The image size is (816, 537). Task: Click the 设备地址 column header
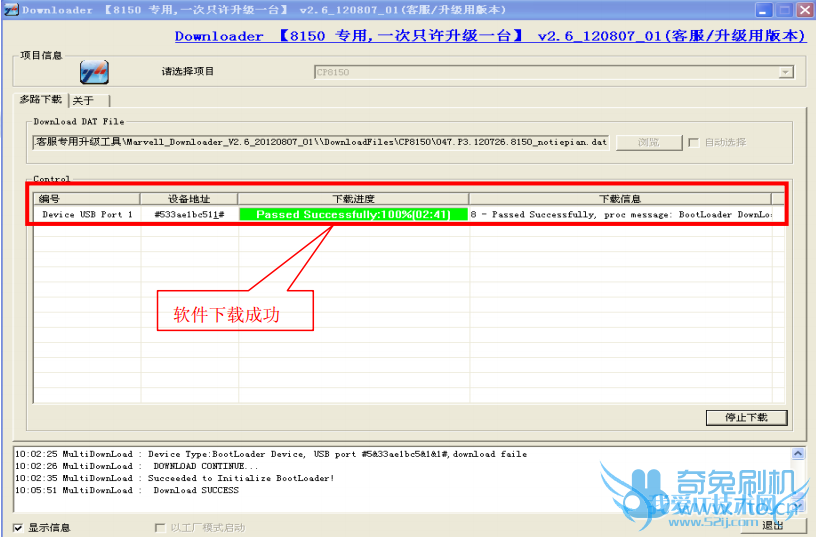[189, 199]
